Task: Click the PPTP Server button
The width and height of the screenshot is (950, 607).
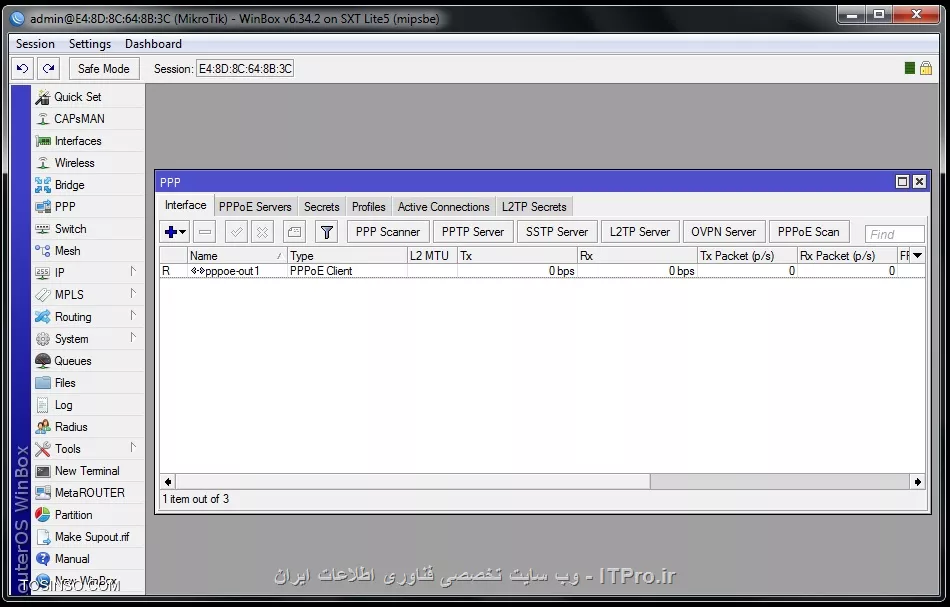Action: (x=473, y=231)
